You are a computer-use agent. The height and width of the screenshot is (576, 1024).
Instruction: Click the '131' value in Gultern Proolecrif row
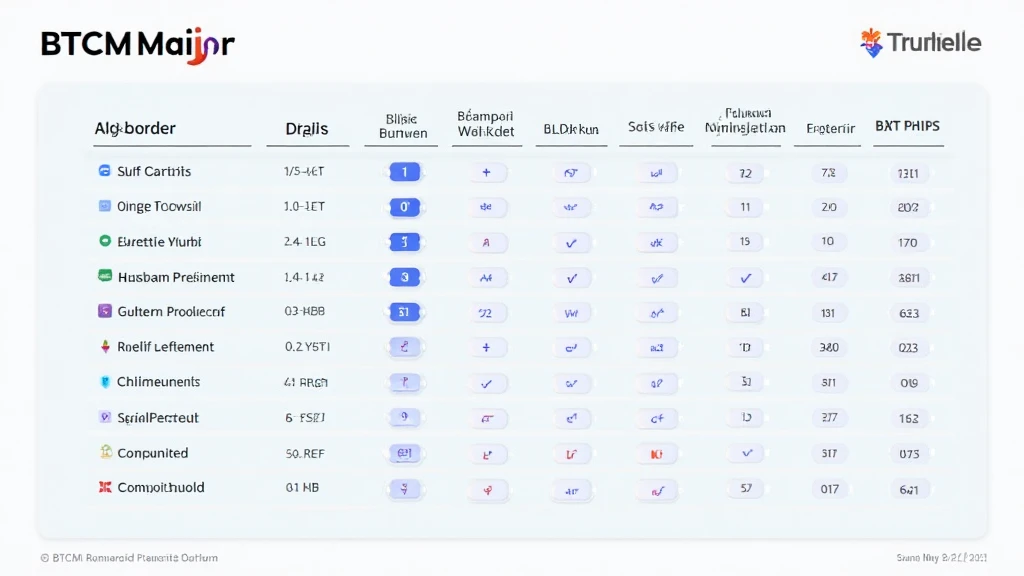click(x=828, y=313)
